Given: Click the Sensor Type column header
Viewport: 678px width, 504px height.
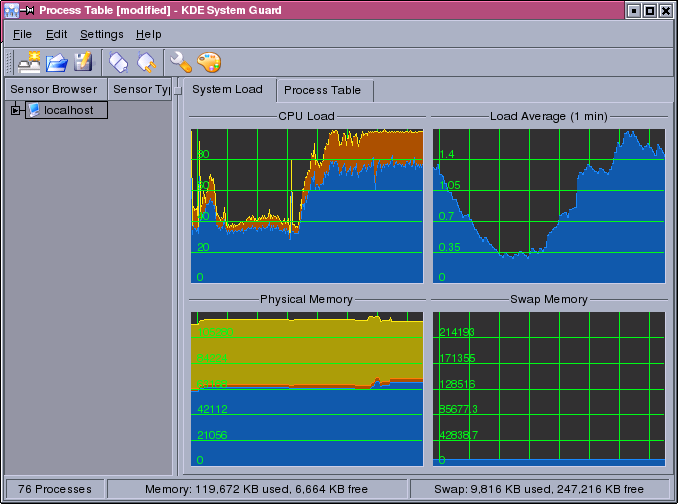Looking at the screenshot, I should point(140,89).
